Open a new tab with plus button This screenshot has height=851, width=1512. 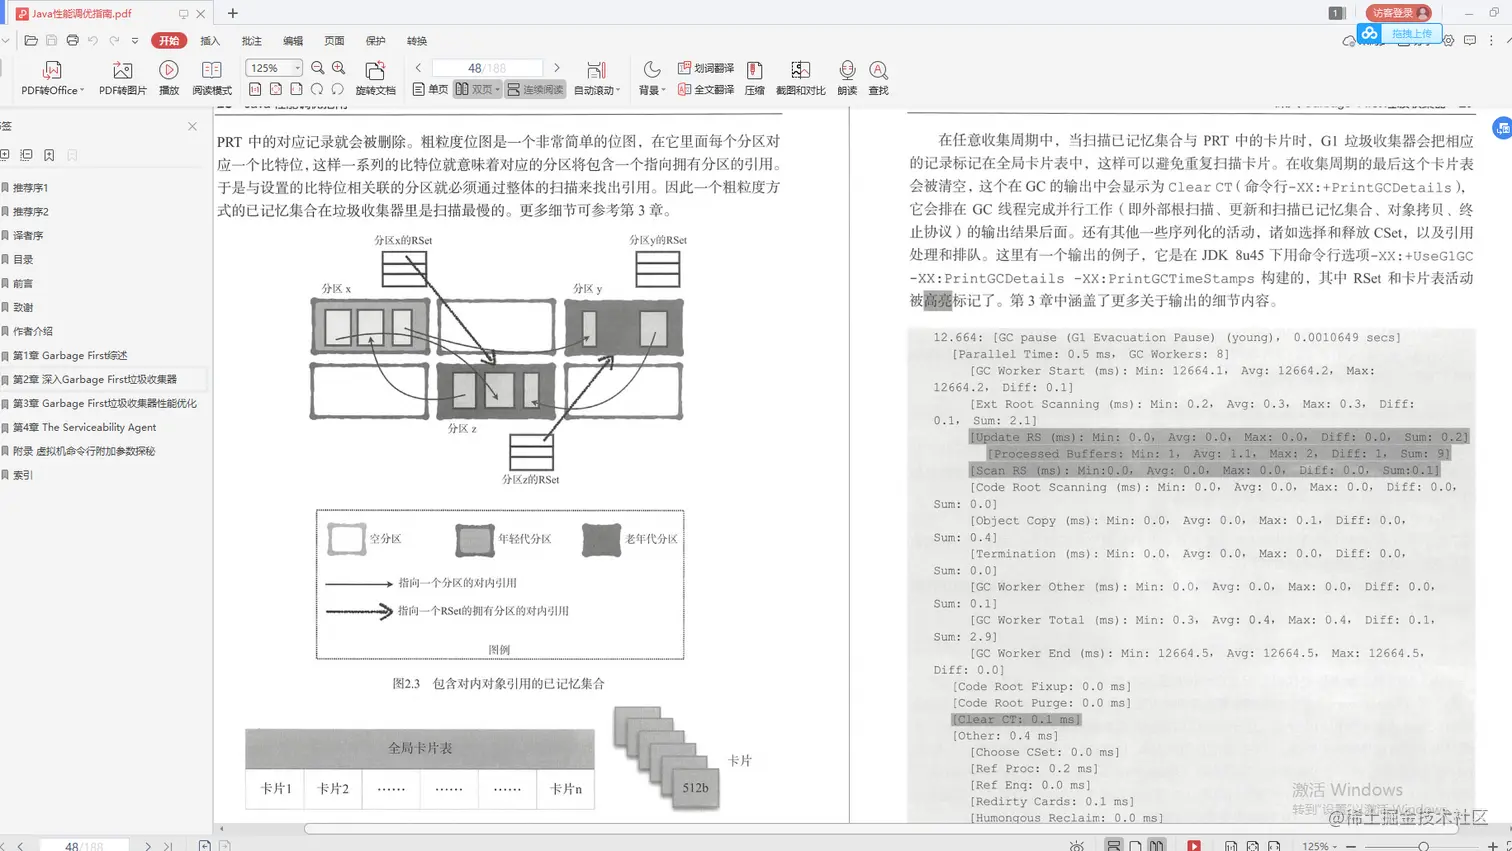[x=233, y=13]
